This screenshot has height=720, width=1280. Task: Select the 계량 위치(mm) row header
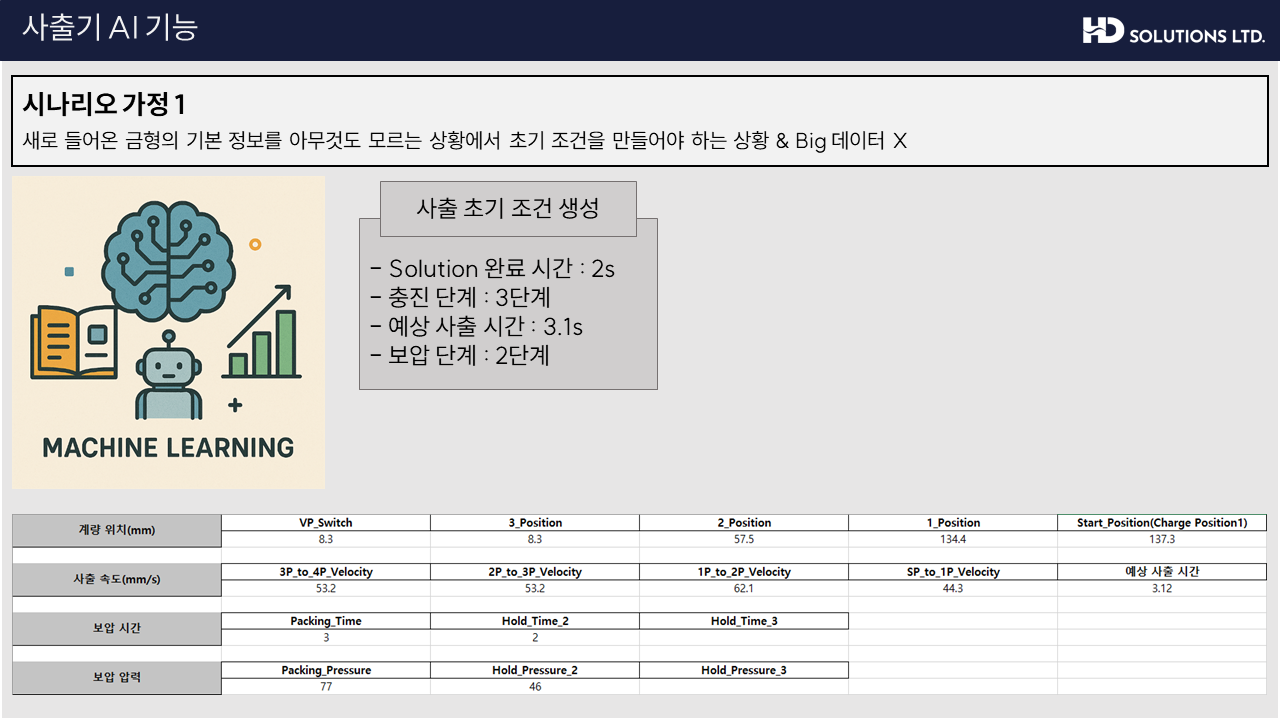click(117, 531)
